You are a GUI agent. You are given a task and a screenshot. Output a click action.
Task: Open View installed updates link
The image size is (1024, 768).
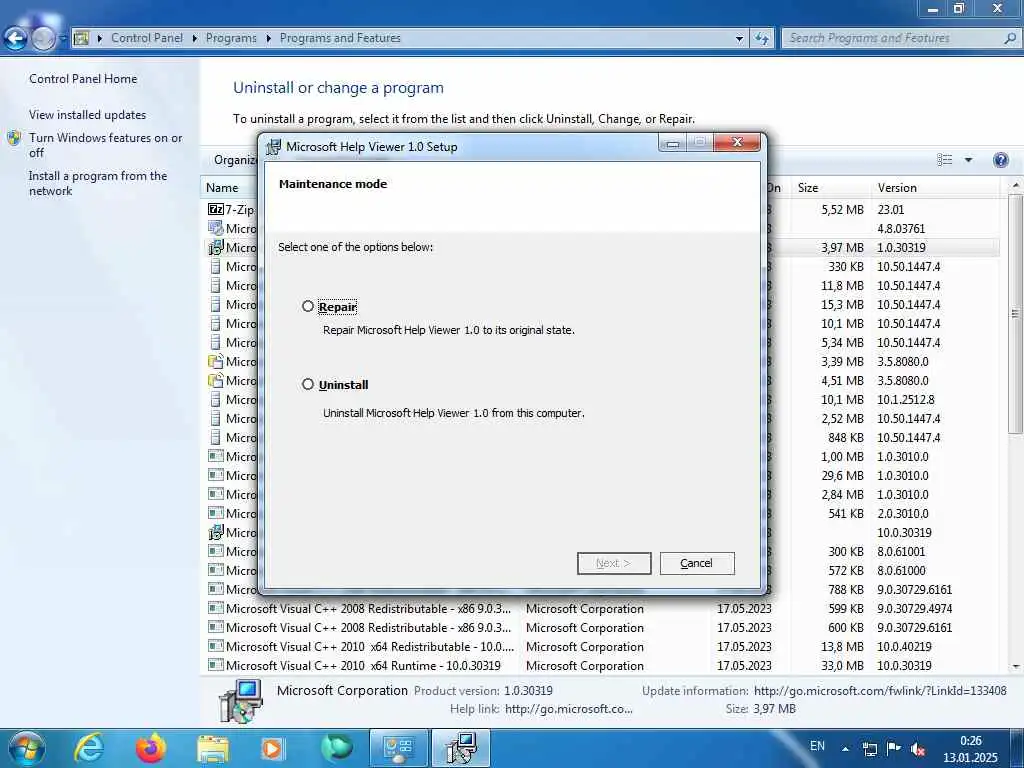point(88,114)
